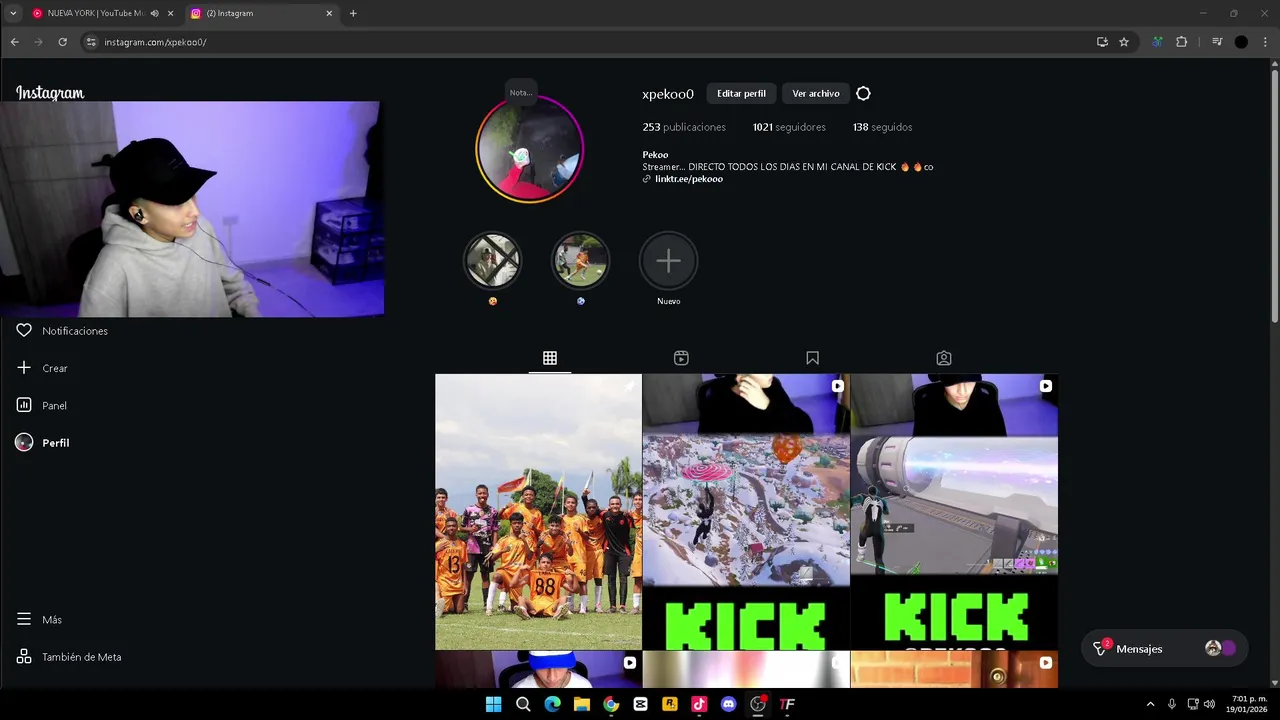Select the posts grid tab

click(x=550, y=358)
